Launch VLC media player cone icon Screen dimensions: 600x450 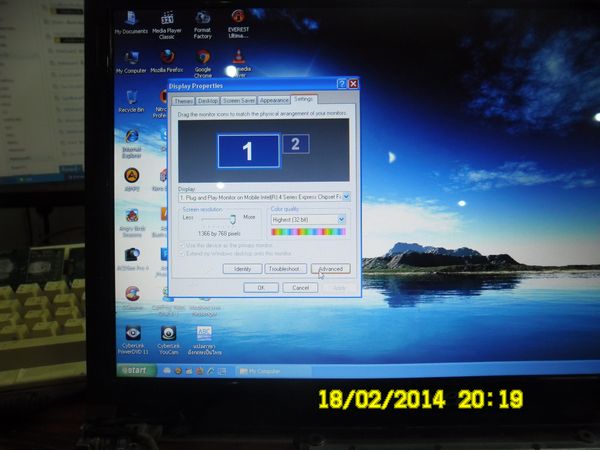(x=239, y=57)
